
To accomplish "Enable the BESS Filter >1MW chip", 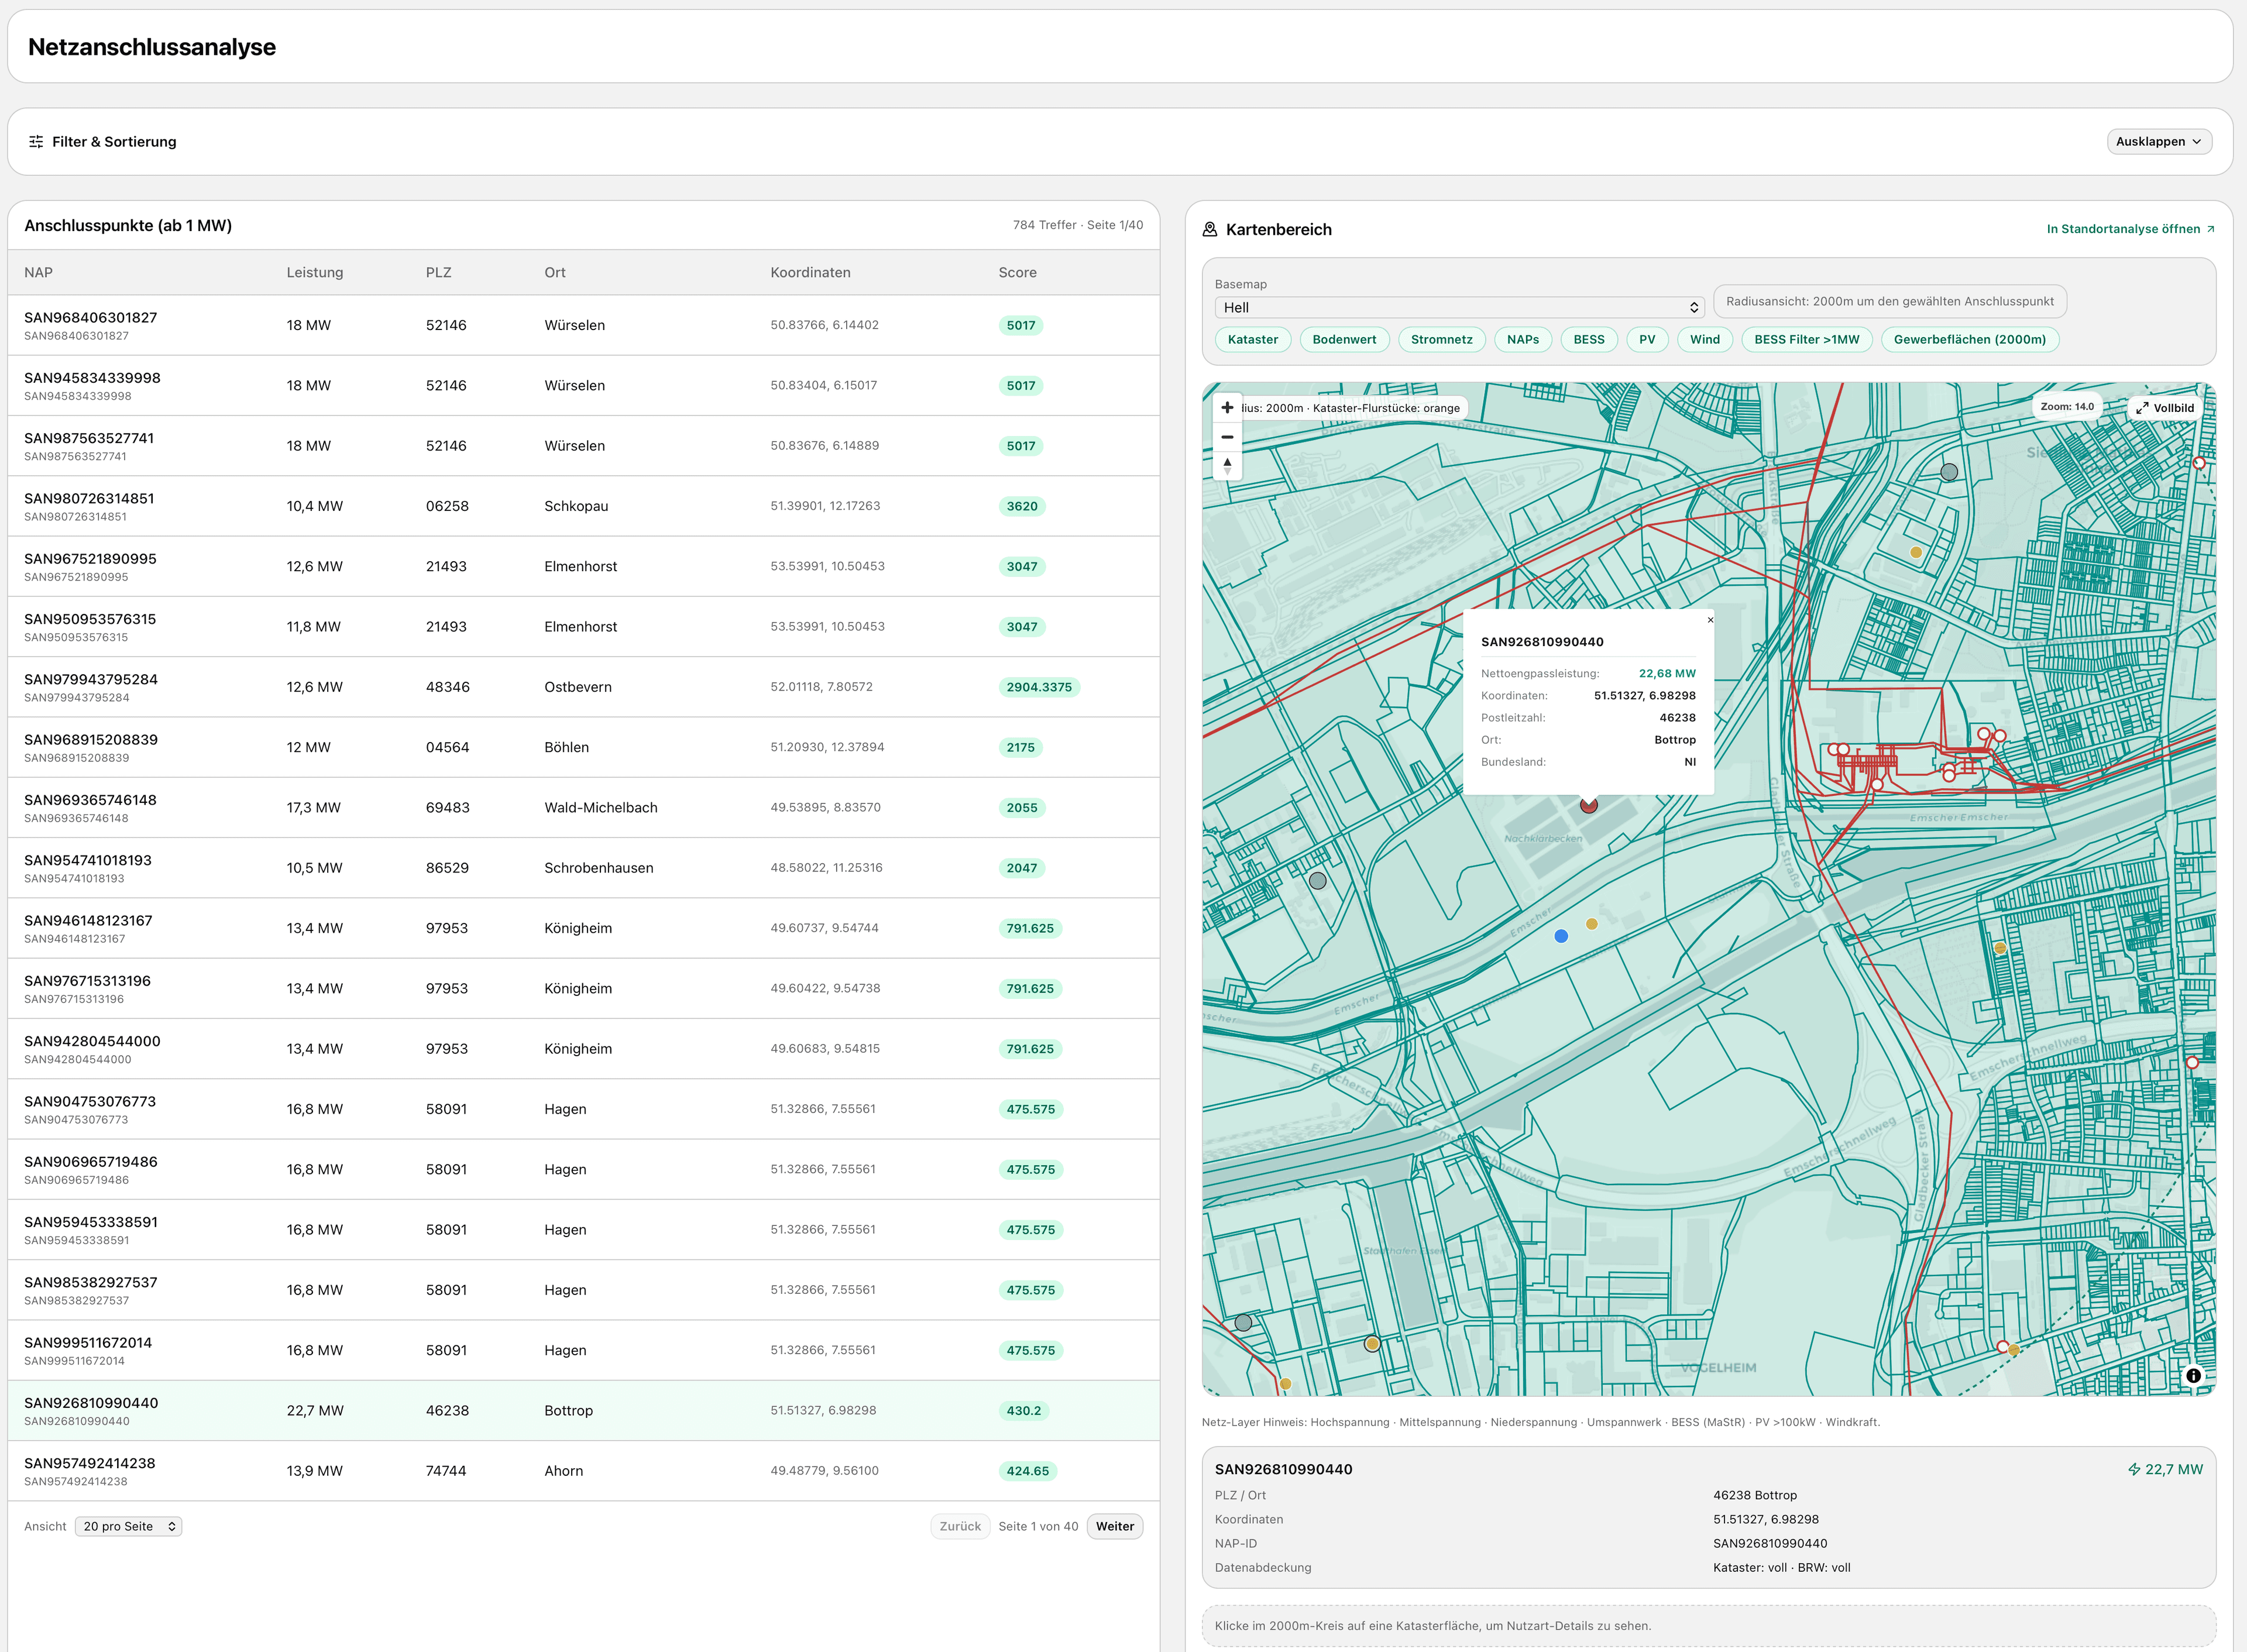I will pos(1806,339).
